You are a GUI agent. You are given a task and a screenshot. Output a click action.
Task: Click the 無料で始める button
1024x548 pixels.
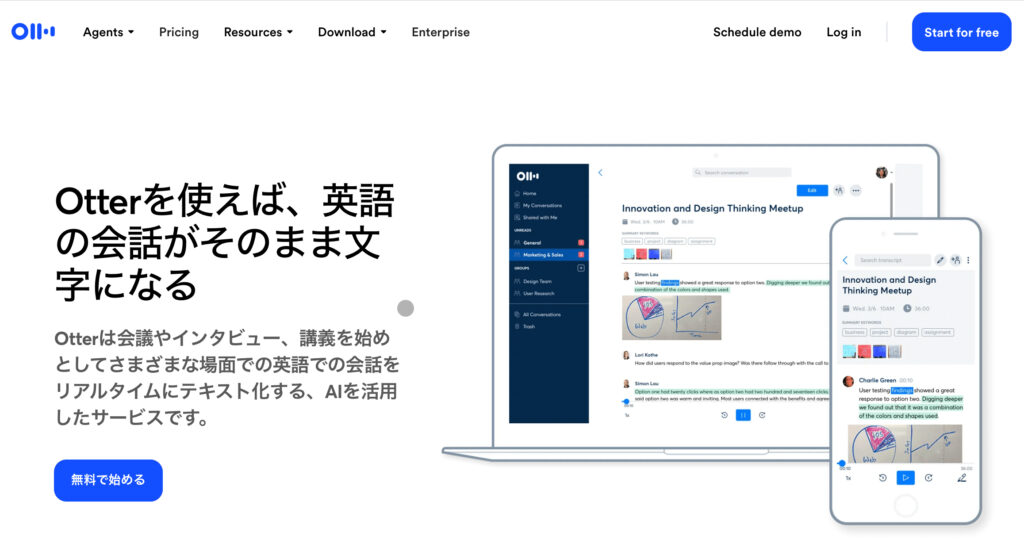(x=108, y=480)
